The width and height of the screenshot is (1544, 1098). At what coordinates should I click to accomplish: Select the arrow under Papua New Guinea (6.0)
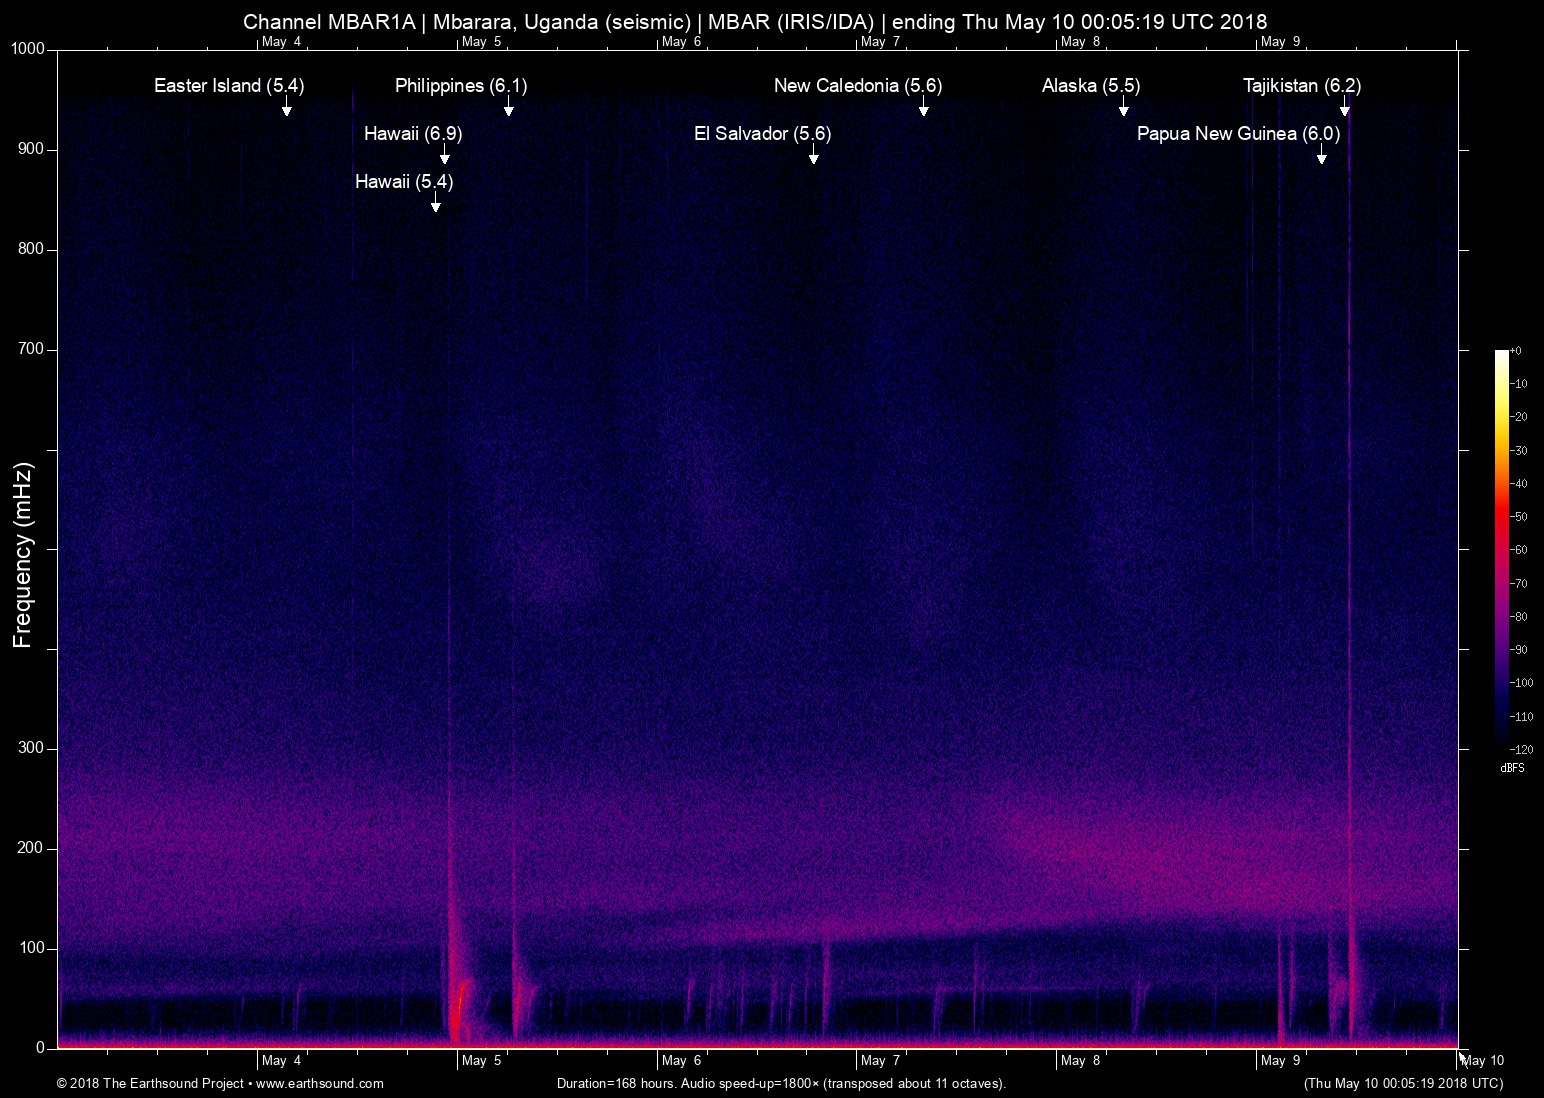1321,155
